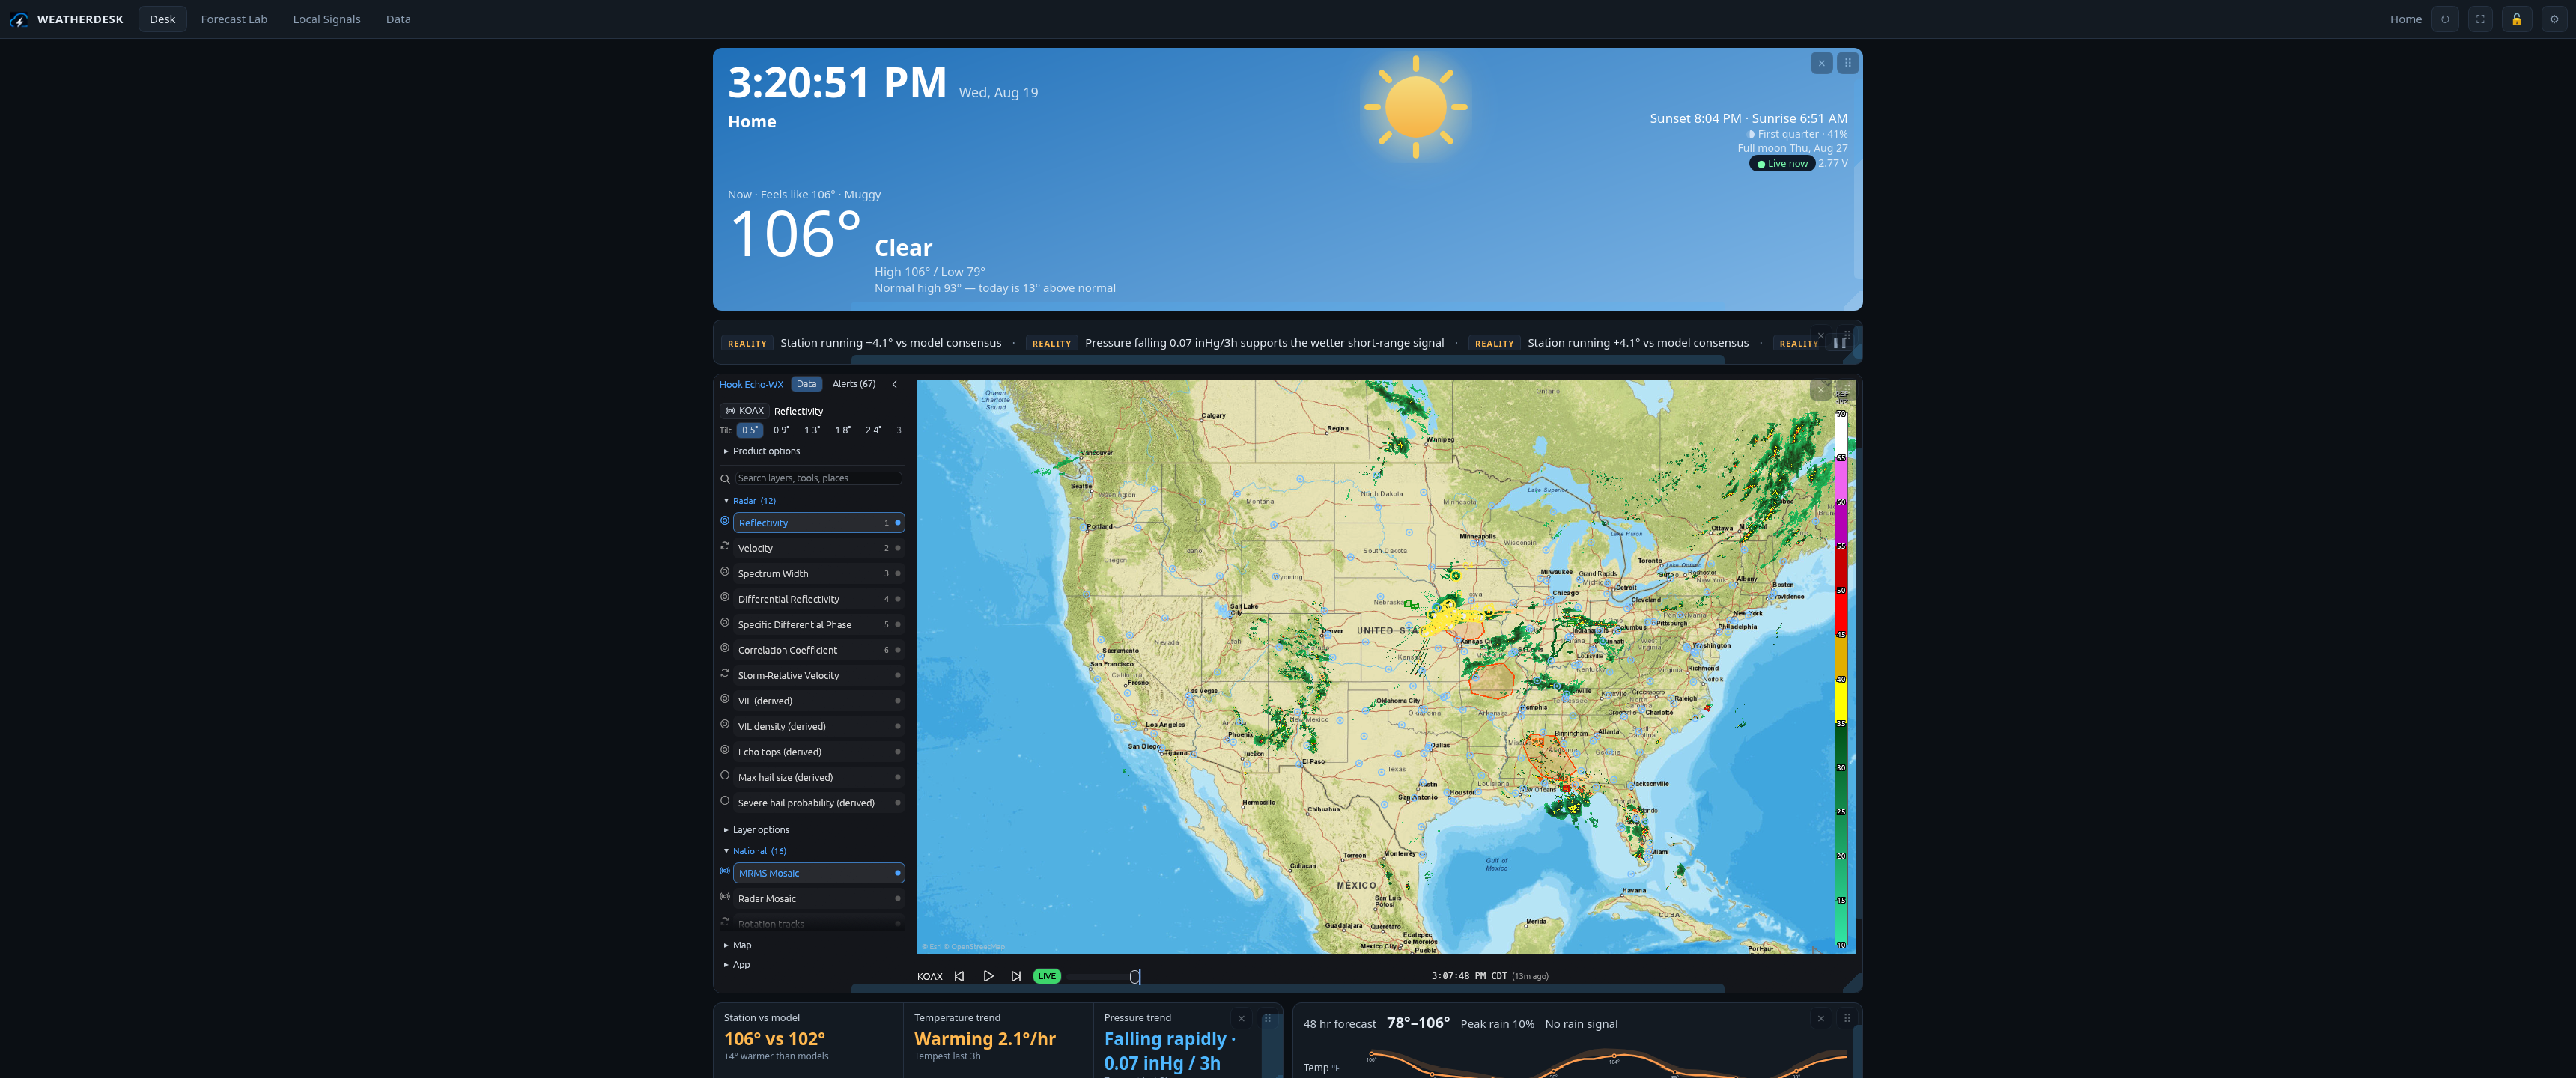This screenshot has height=1078, width=2576.
Task: Click the Storm-Relative Velocity layer icon
Action: (725, 674)
